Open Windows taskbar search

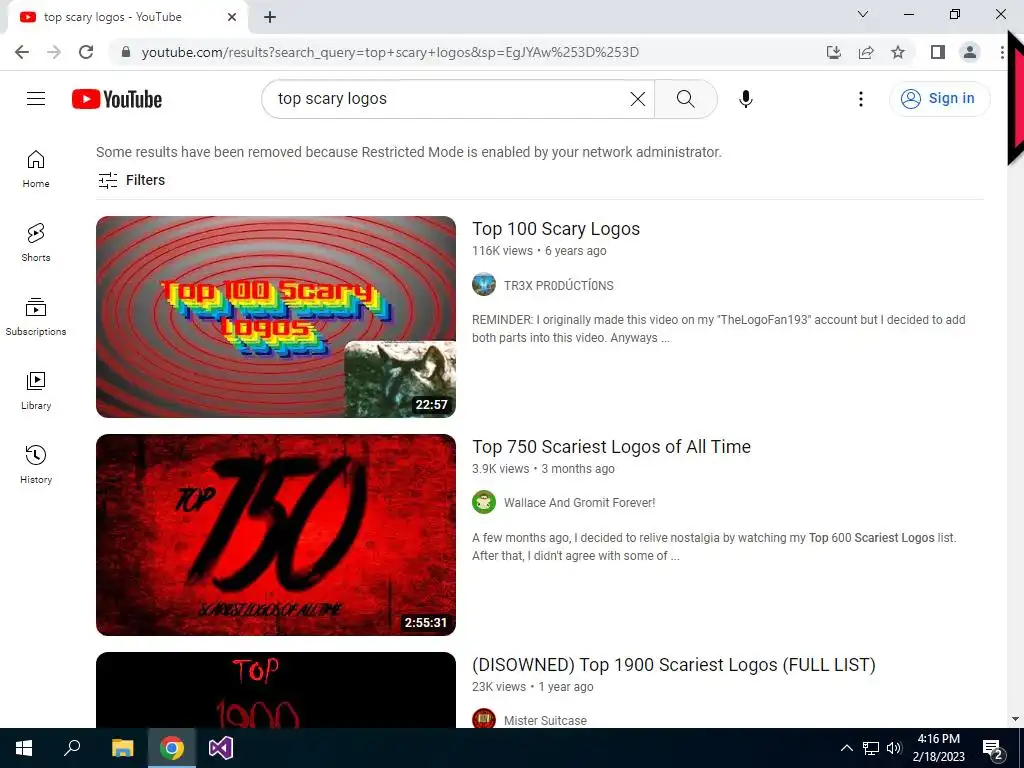[x=72, y=748]
